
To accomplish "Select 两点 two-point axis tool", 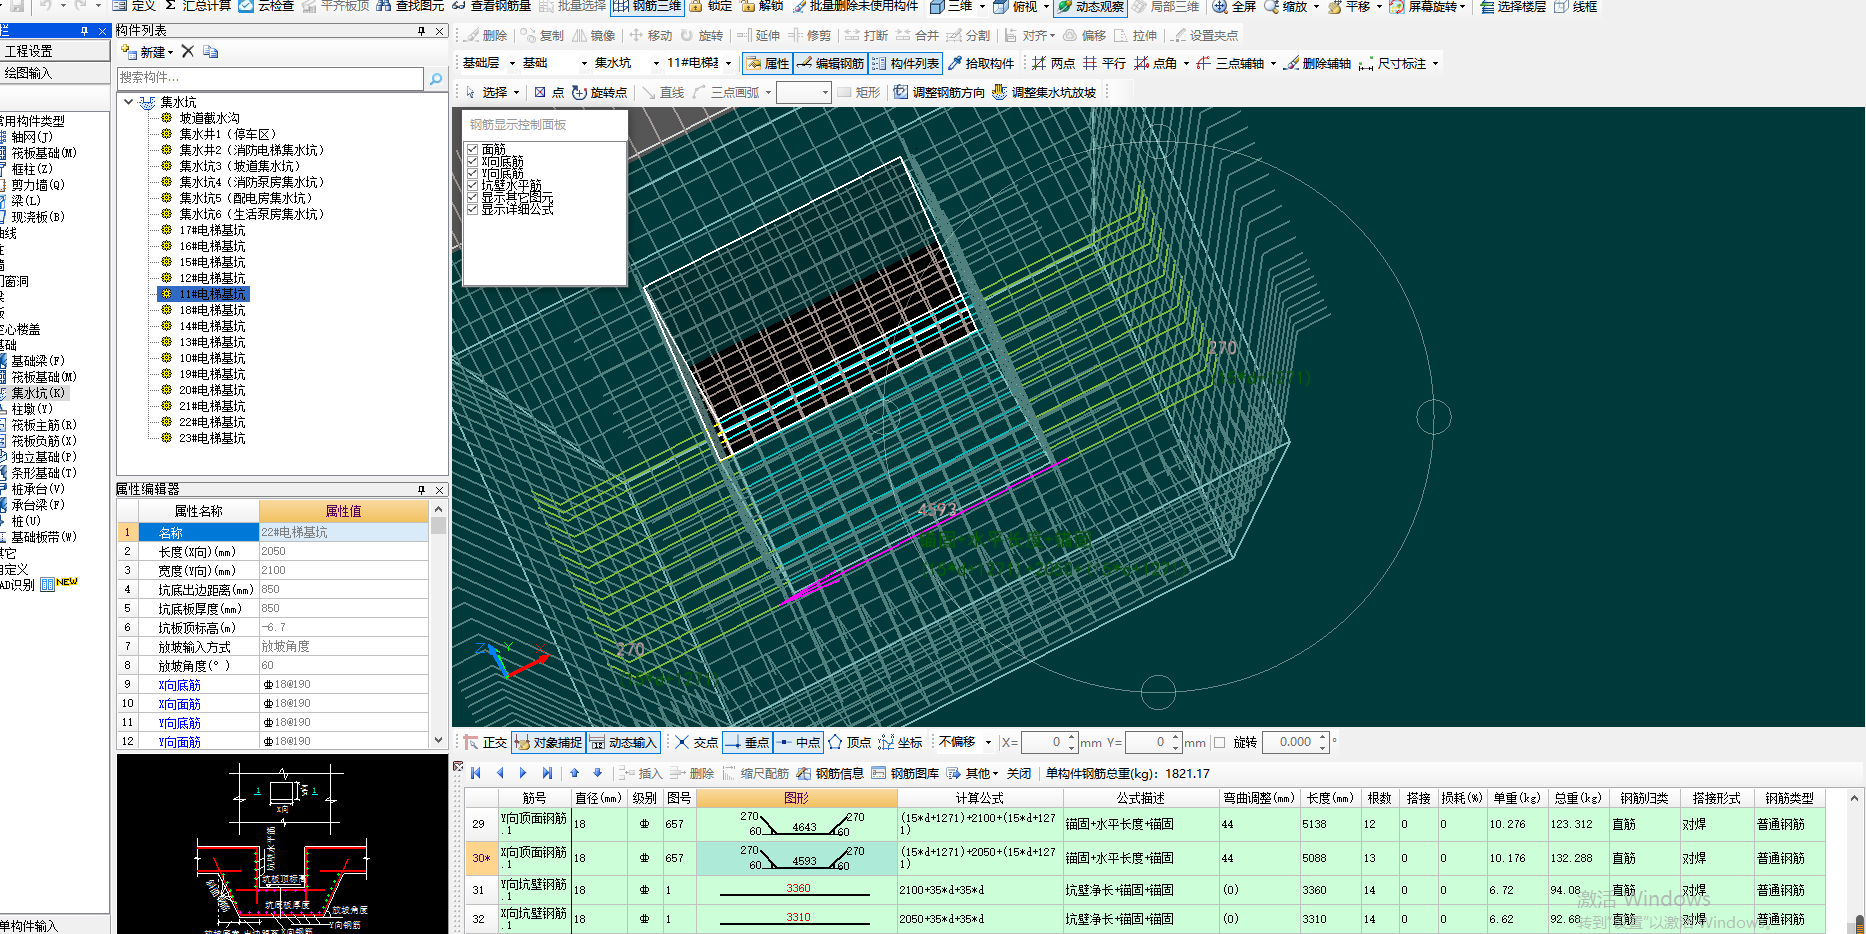I will [1053, 63].
